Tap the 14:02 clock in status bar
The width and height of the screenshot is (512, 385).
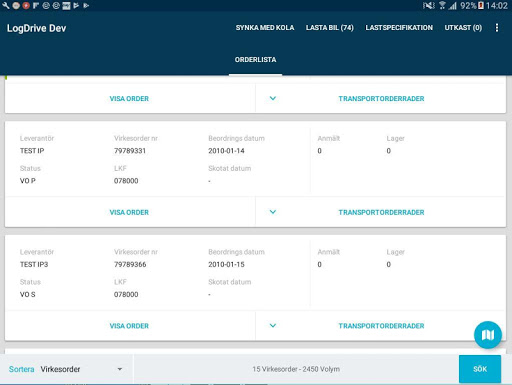(x=497, y=6)
